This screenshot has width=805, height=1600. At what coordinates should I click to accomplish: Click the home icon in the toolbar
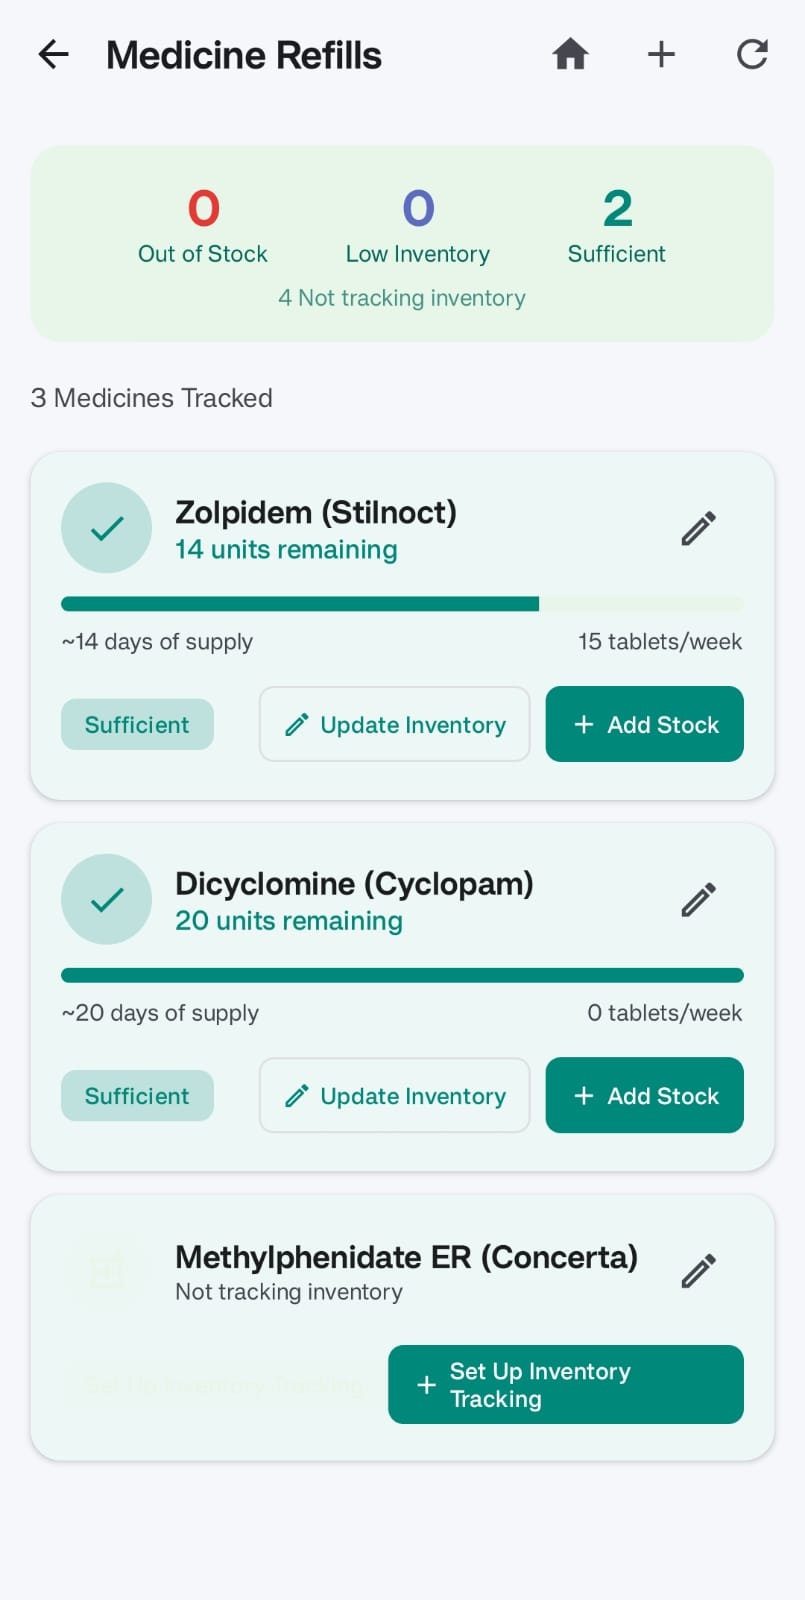click(x=570, y=55)
